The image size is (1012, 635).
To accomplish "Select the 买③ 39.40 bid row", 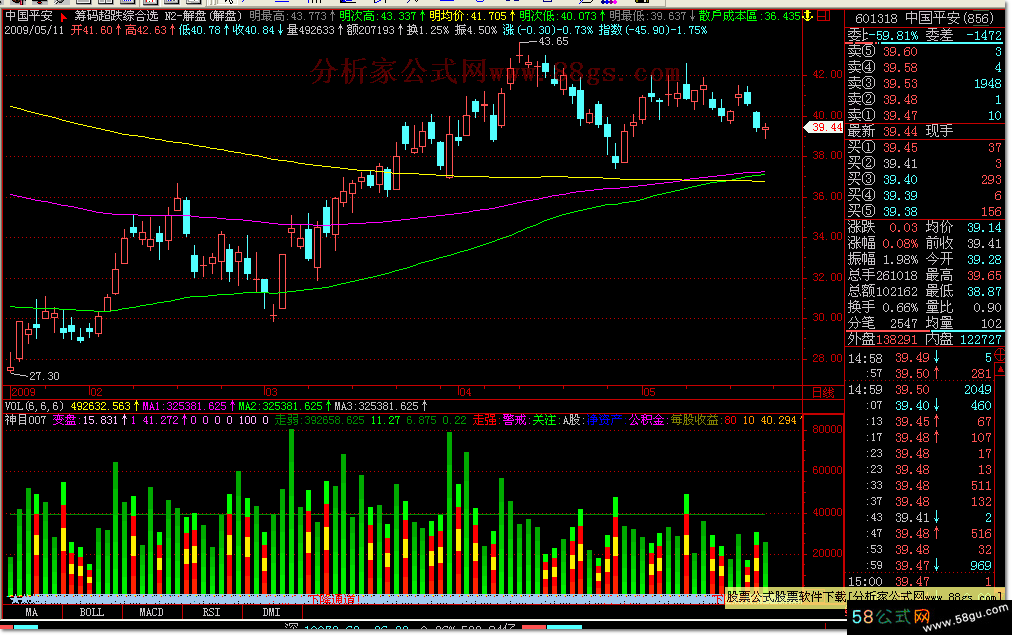I will pos(925,179).
